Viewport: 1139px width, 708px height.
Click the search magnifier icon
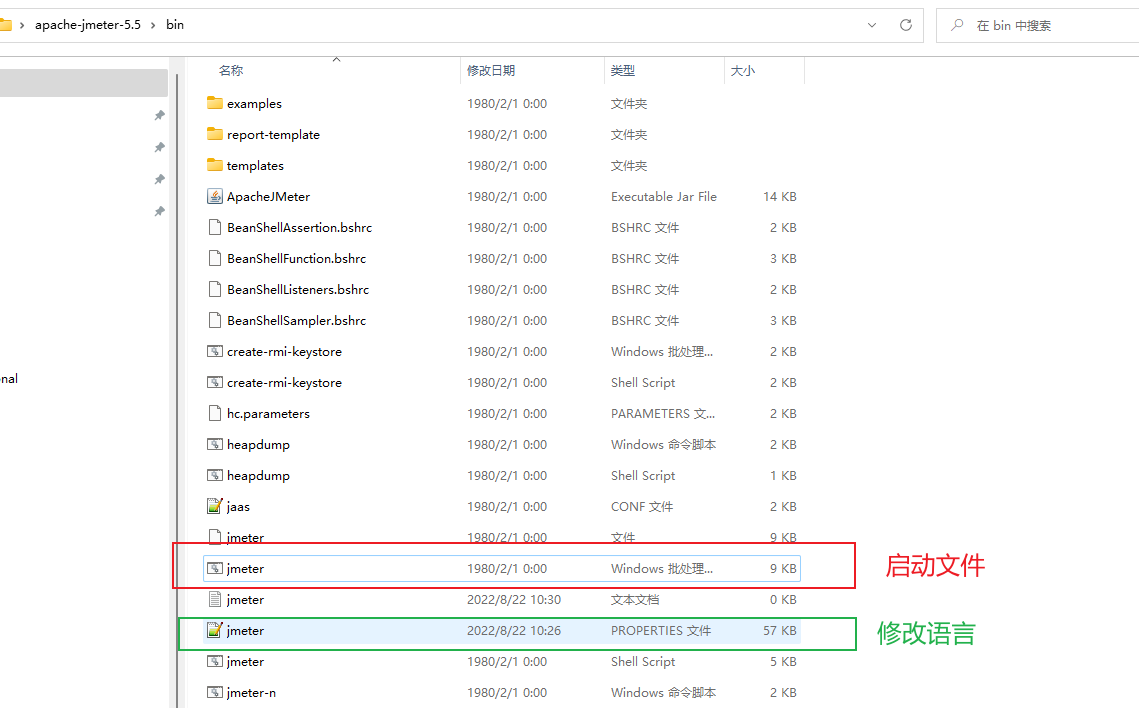(x=957, y=25)
